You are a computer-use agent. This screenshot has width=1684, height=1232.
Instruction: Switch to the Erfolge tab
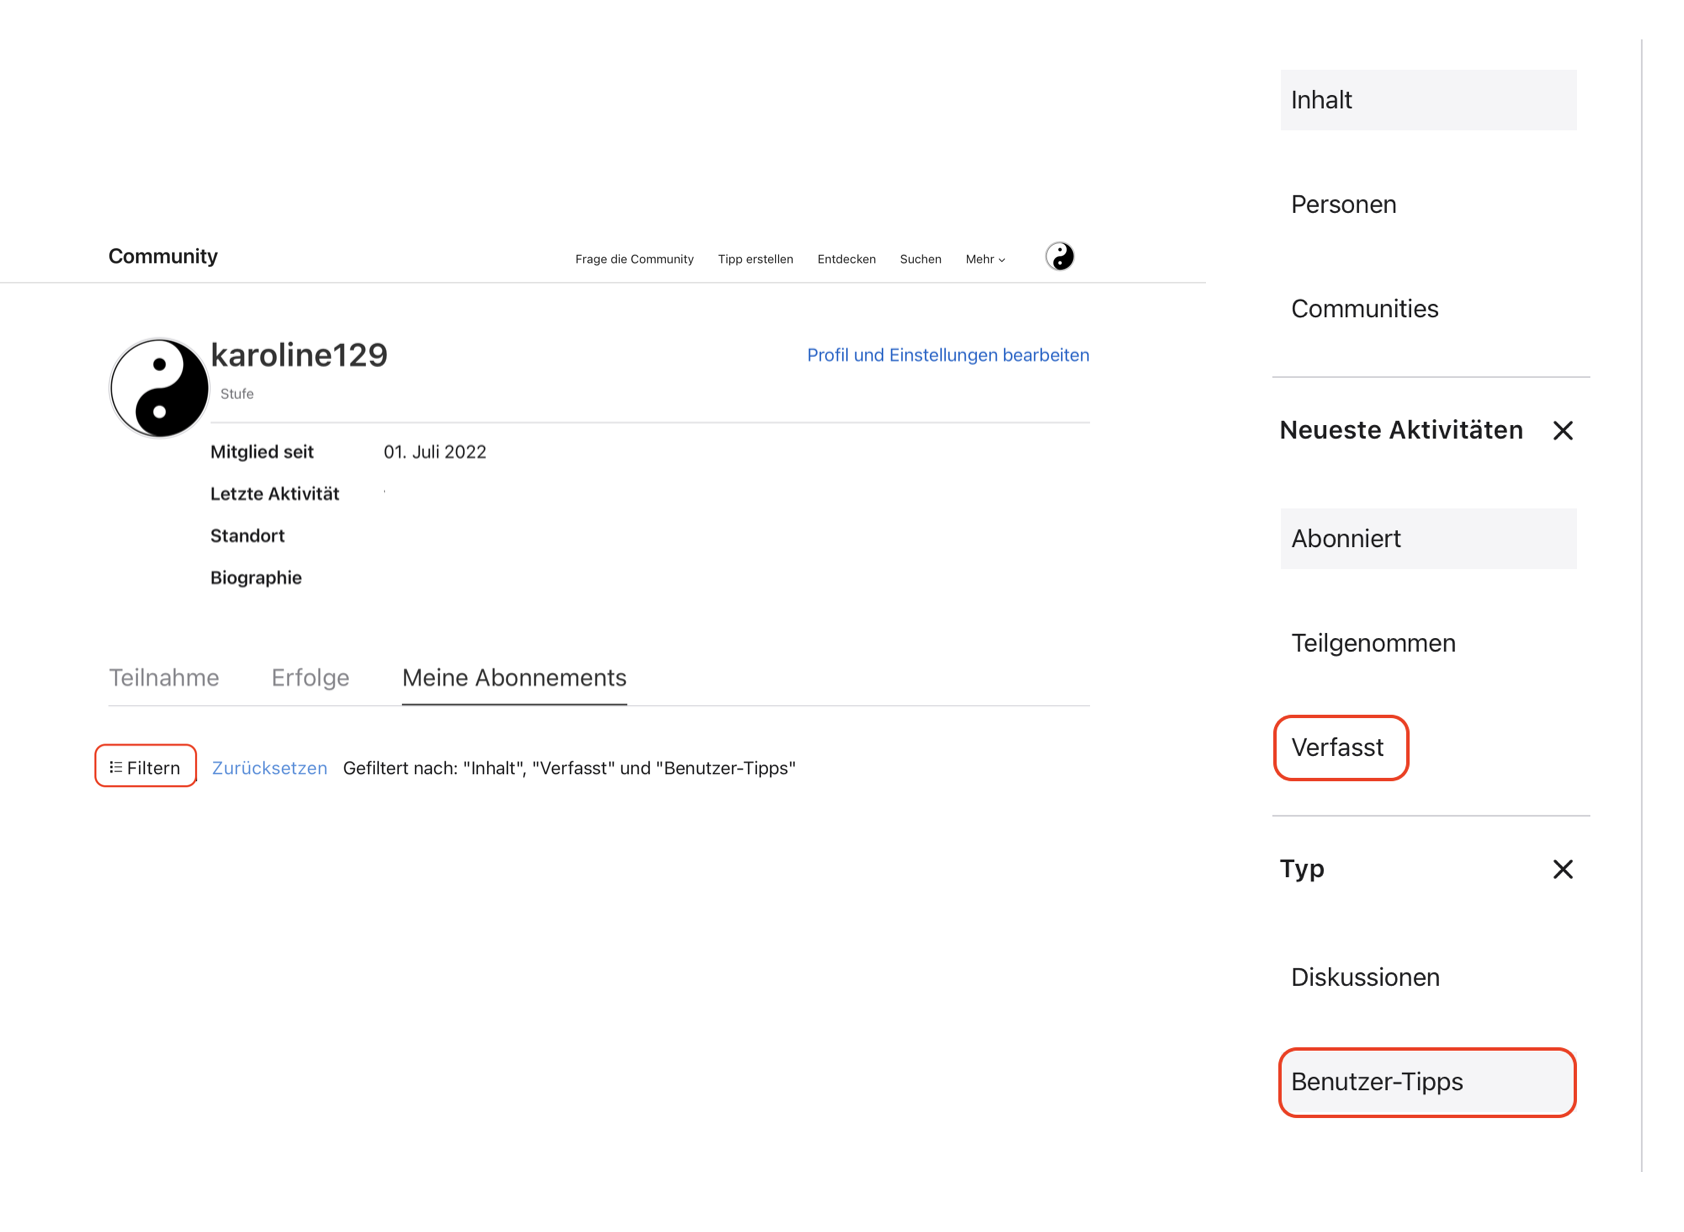pyautogui.click(x=310, y=678)
